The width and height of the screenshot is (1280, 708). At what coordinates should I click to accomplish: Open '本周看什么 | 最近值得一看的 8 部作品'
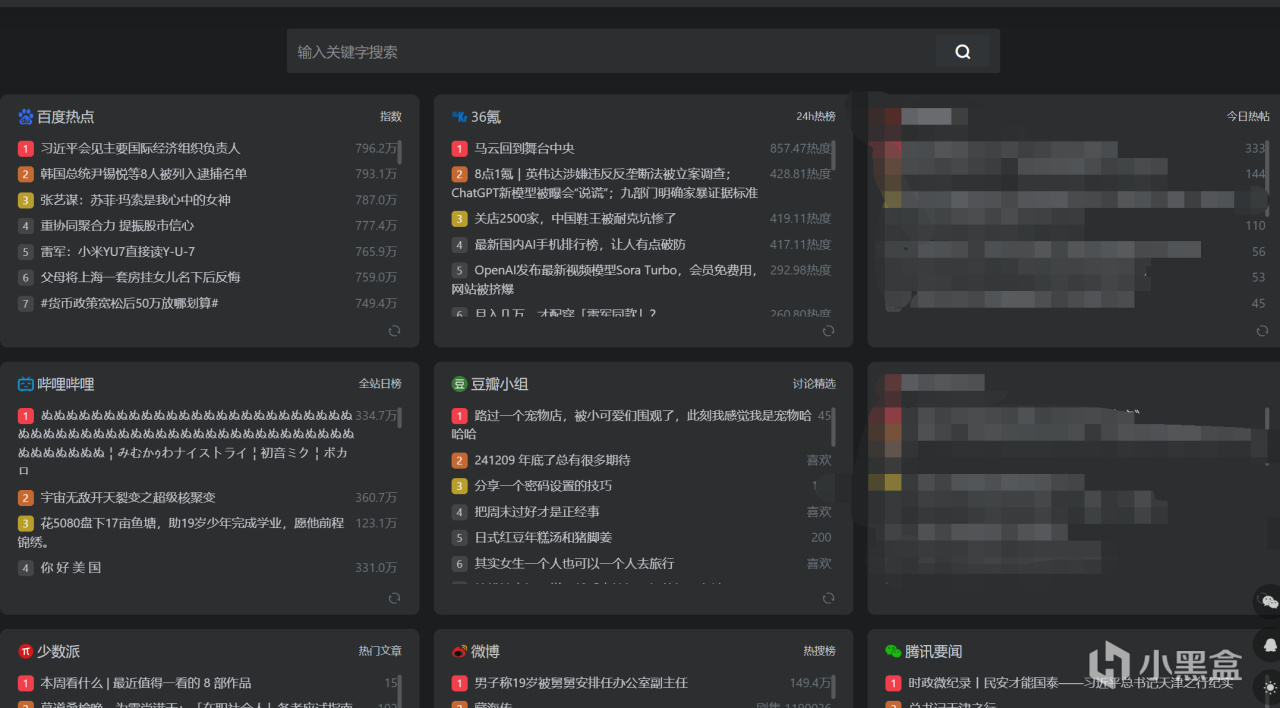(145, 683)
